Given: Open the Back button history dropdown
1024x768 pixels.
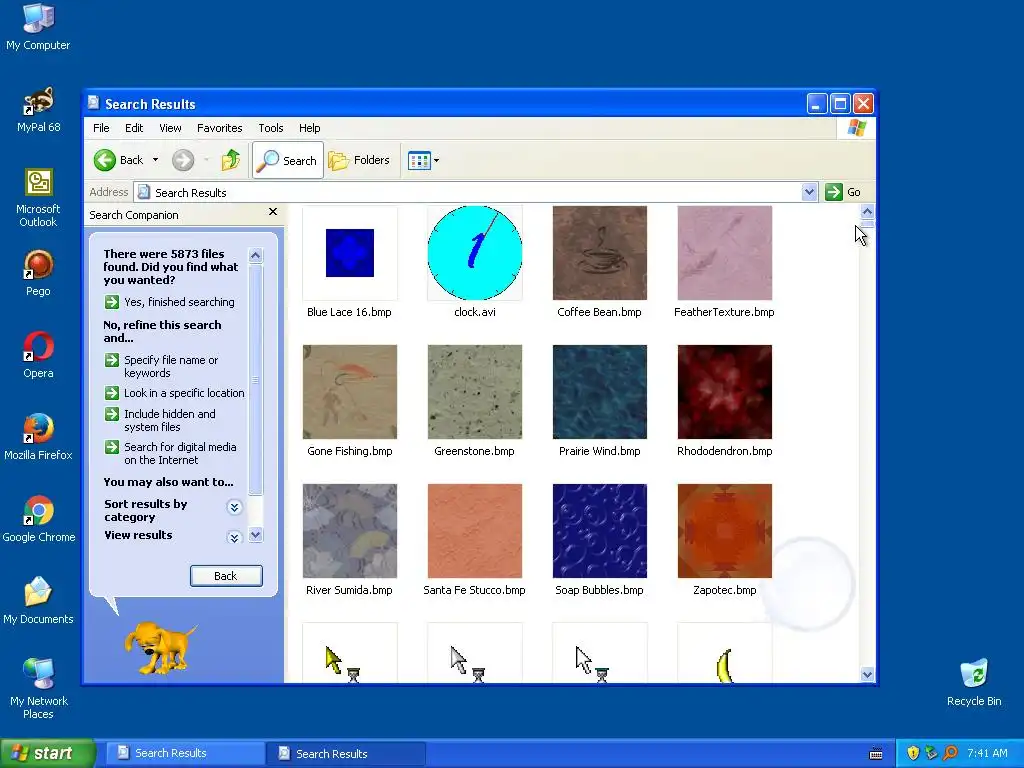Looking at the screenshot, I should click(x=155, y=160).
